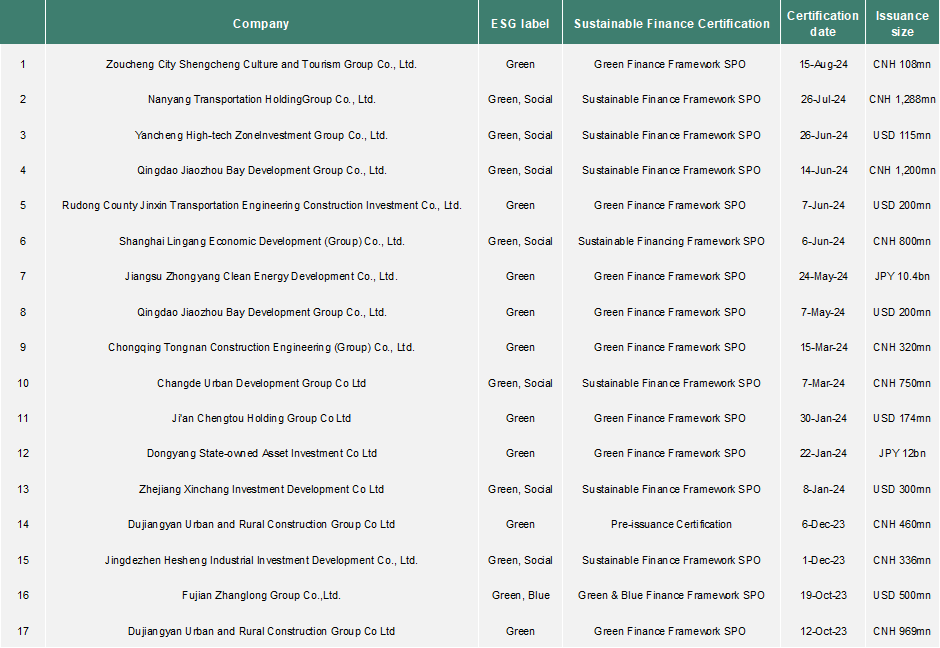940x648 pixels.
Task: Click the Certification date column header
Action: point(822,23)
